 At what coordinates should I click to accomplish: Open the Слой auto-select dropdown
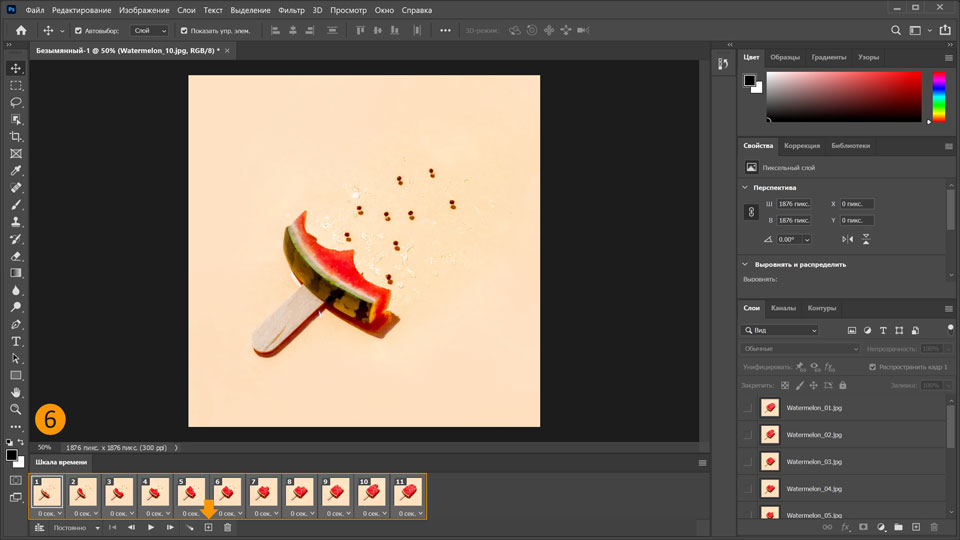tap(150, 31)
